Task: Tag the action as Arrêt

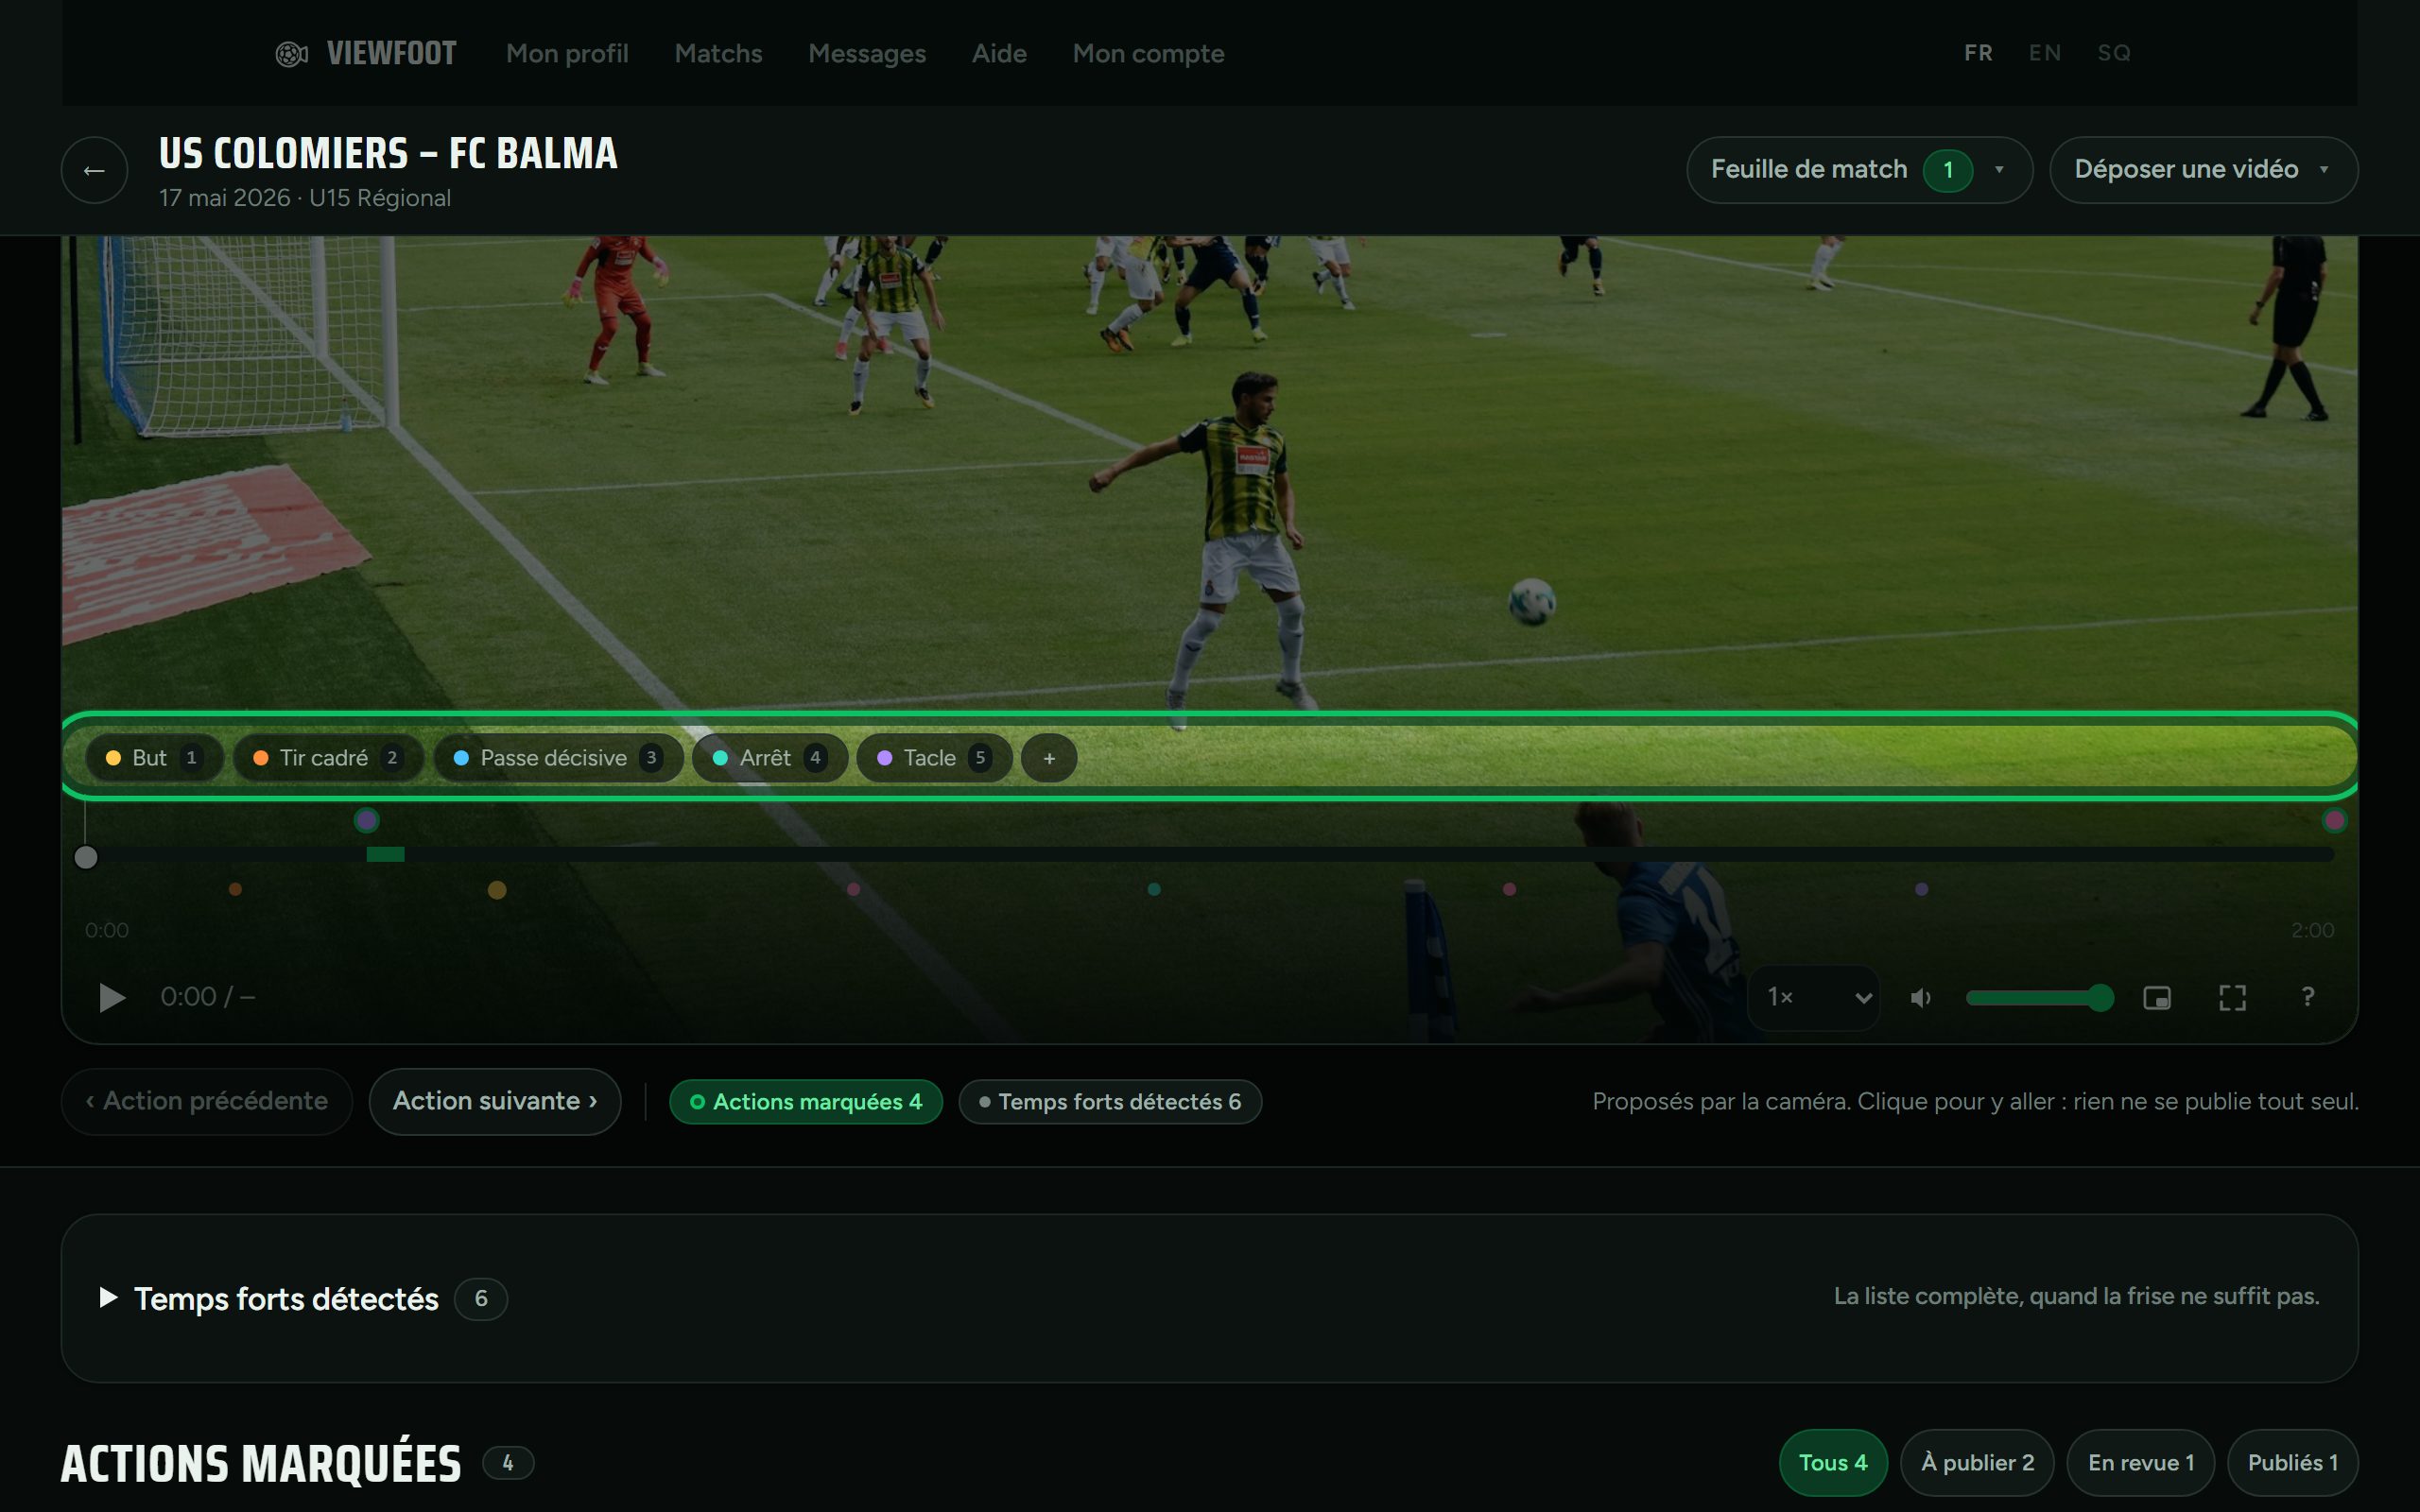Action: [770, 758]
